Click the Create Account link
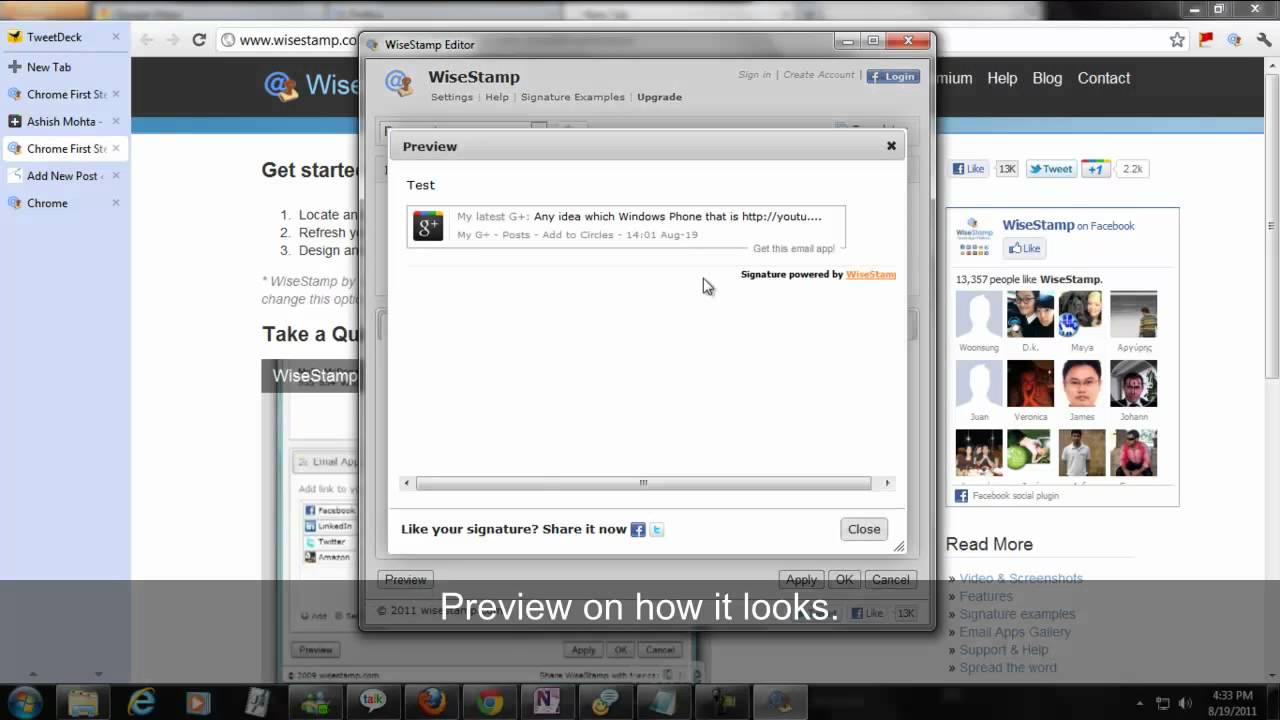Viewport: 1280px width, 720px height. (818, 74)
